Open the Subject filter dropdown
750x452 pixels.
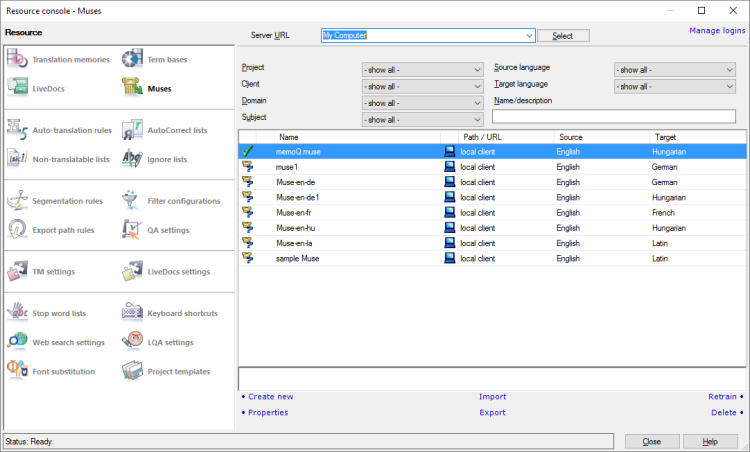point(422,120)
